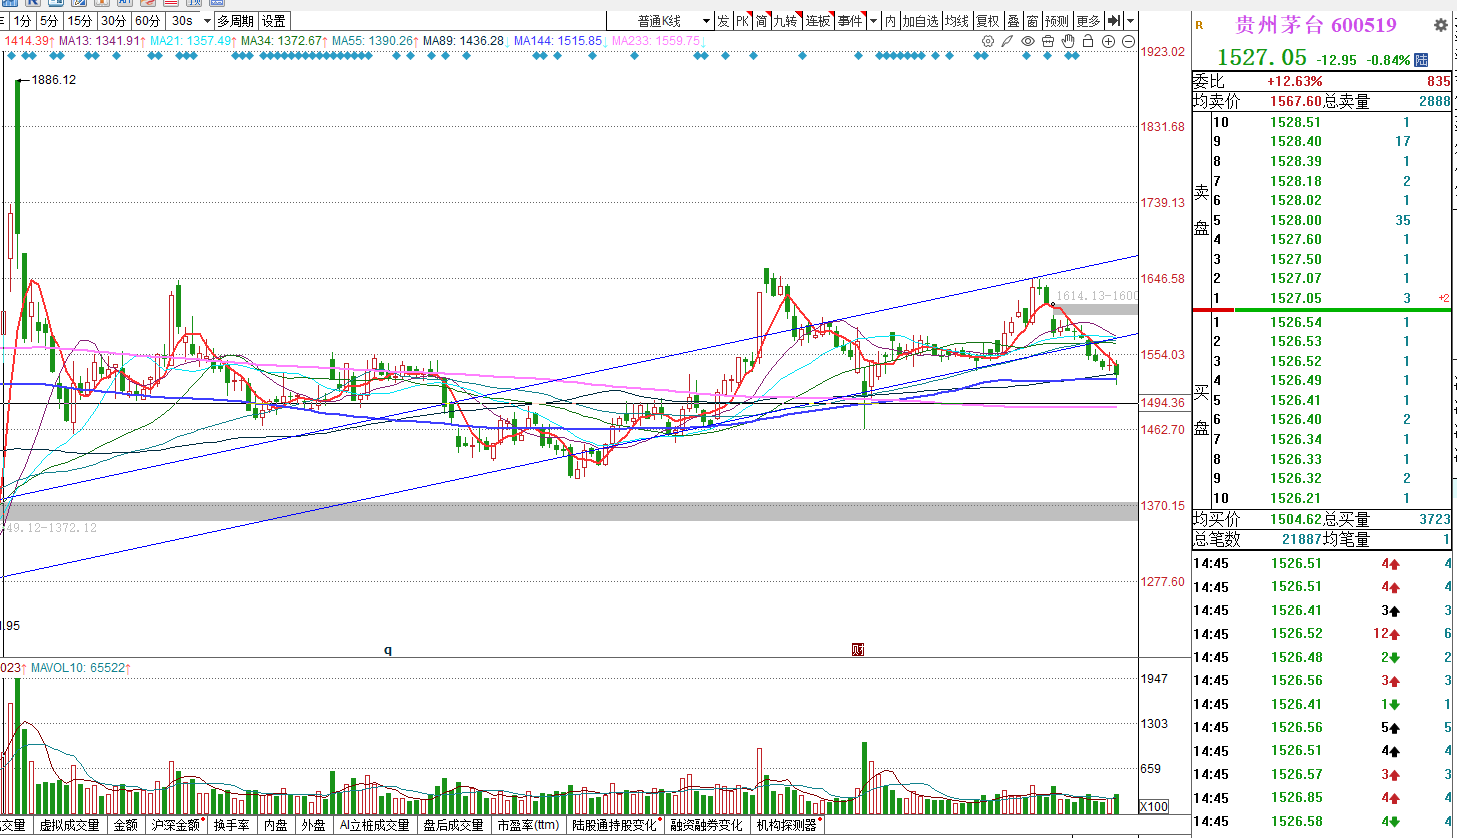Image resolution: width=1457 pixels, height=838 pixels.
Task: Select the 机构探测器 indicator tab
Action: point(787,825)
